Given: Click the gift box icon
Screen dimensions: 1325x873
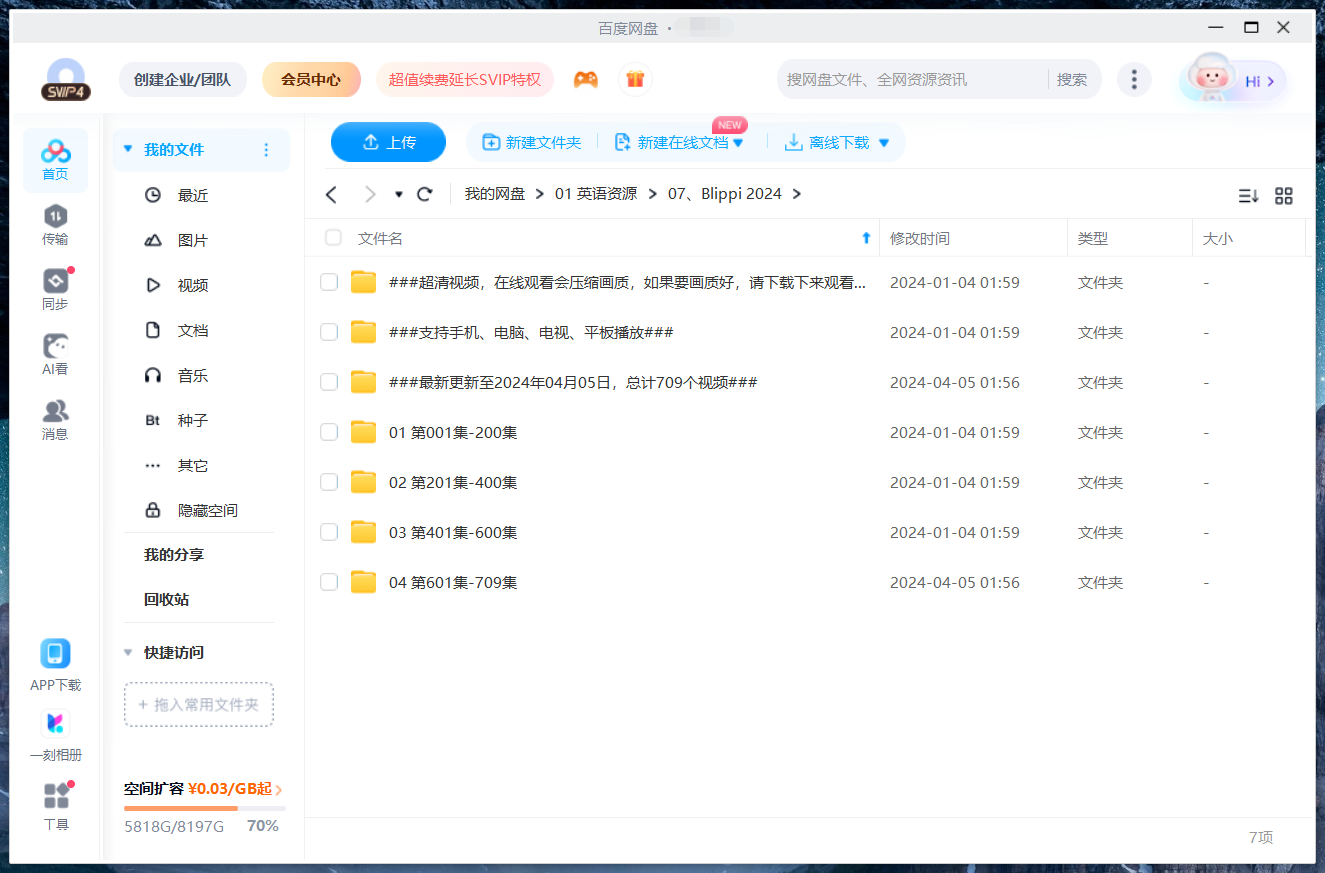Looking at the screenshot, I should click(x=635, y=80).
